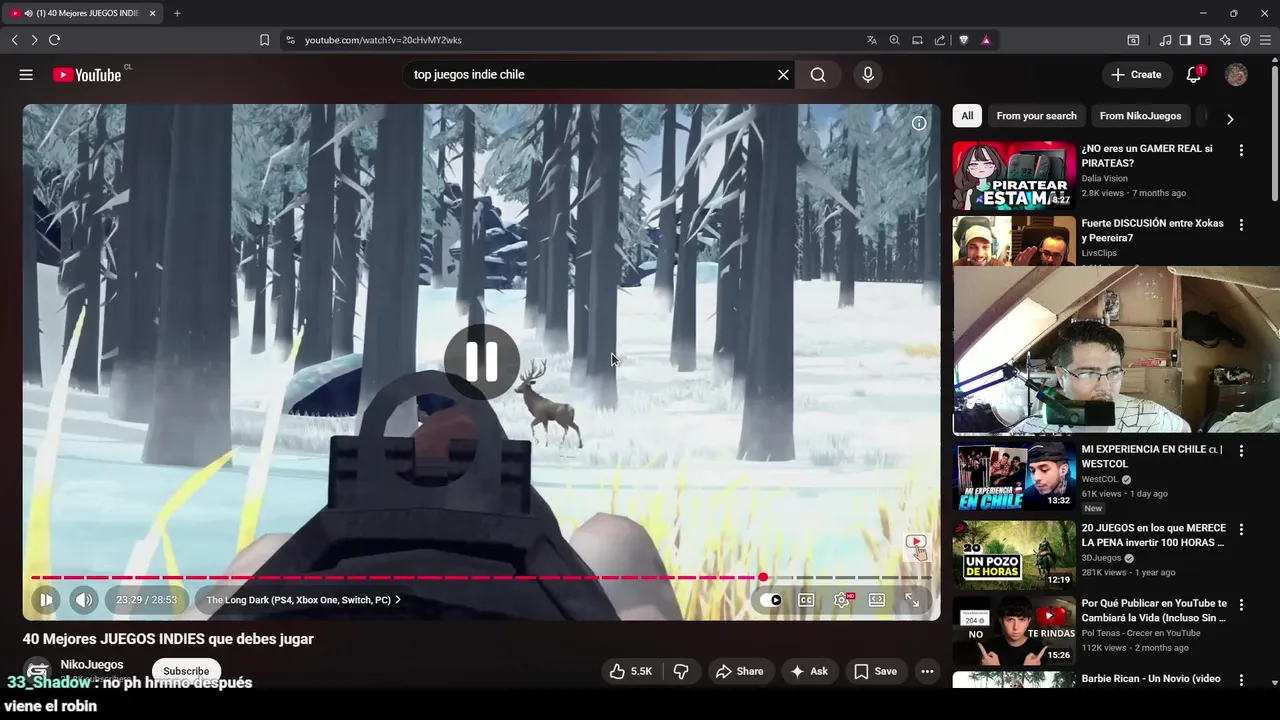1280x720 pixels.
Task: Click the browser address bar URL
Action: 383,40
